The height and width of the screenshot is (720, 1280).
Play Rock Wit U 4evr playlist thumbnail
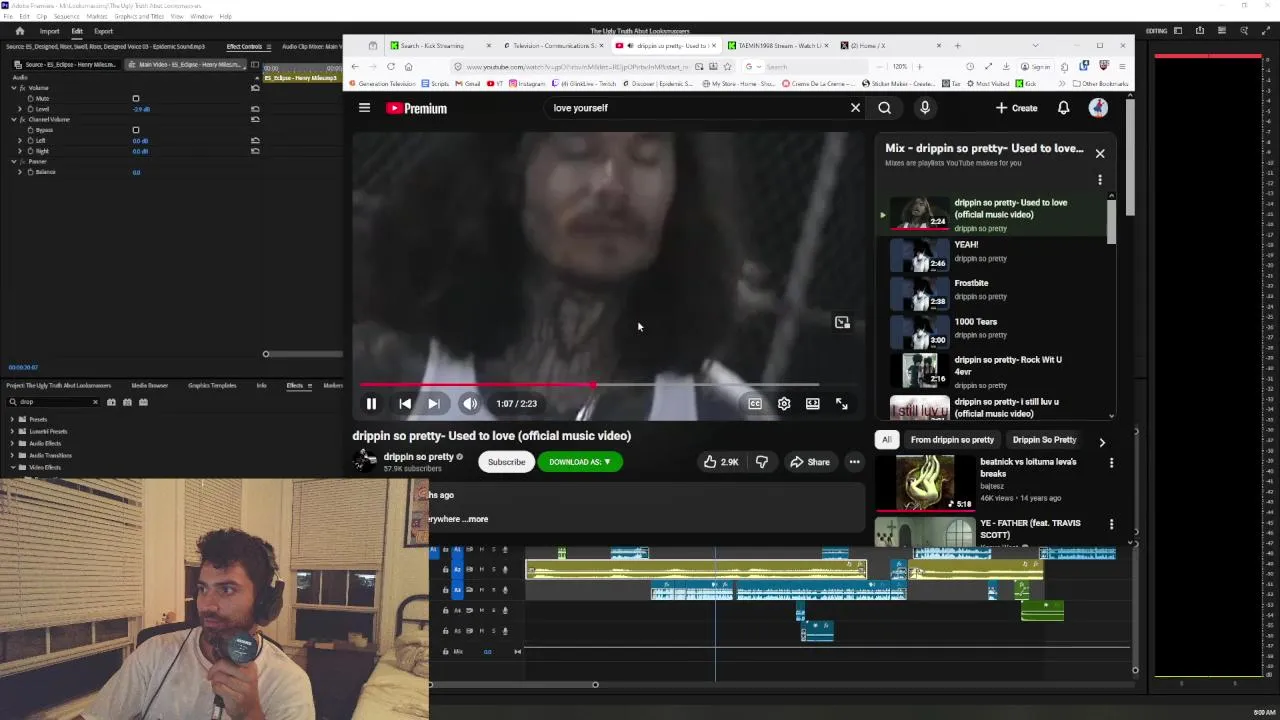[x=920, y=372]
